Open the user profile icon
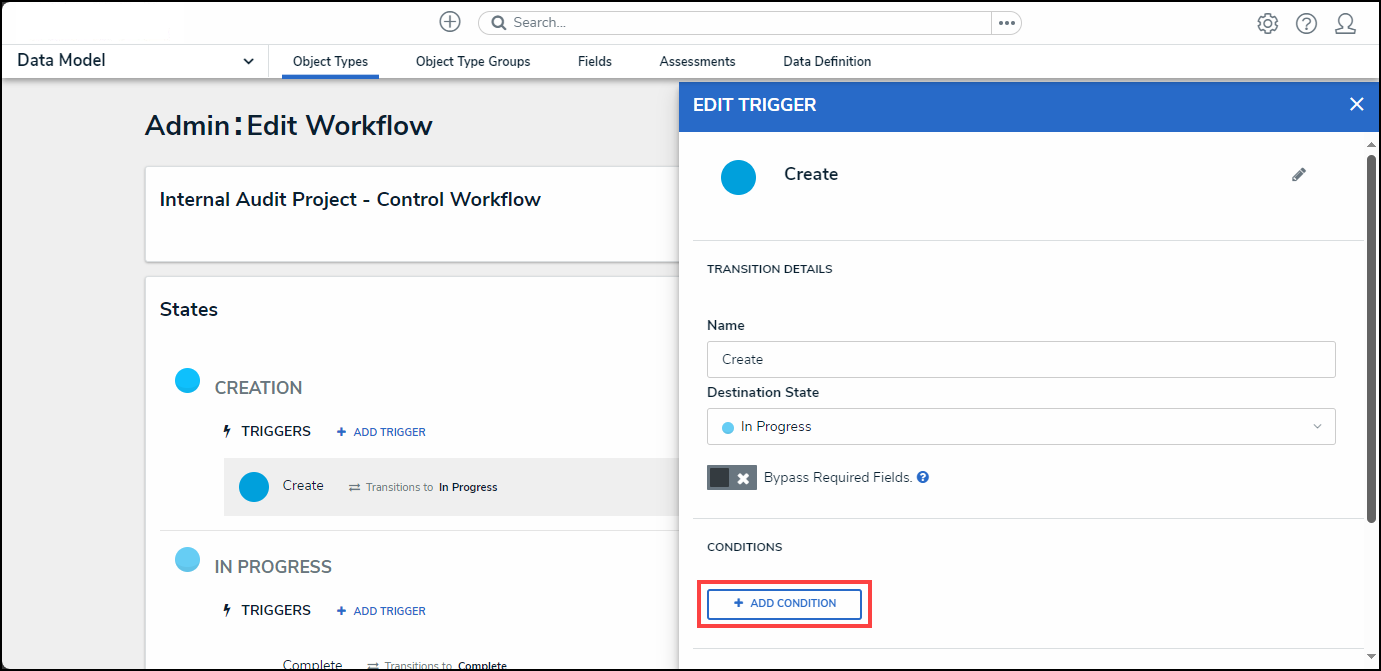The width and height of the screenshot is (1381, 671). (x=1345, y=23)
